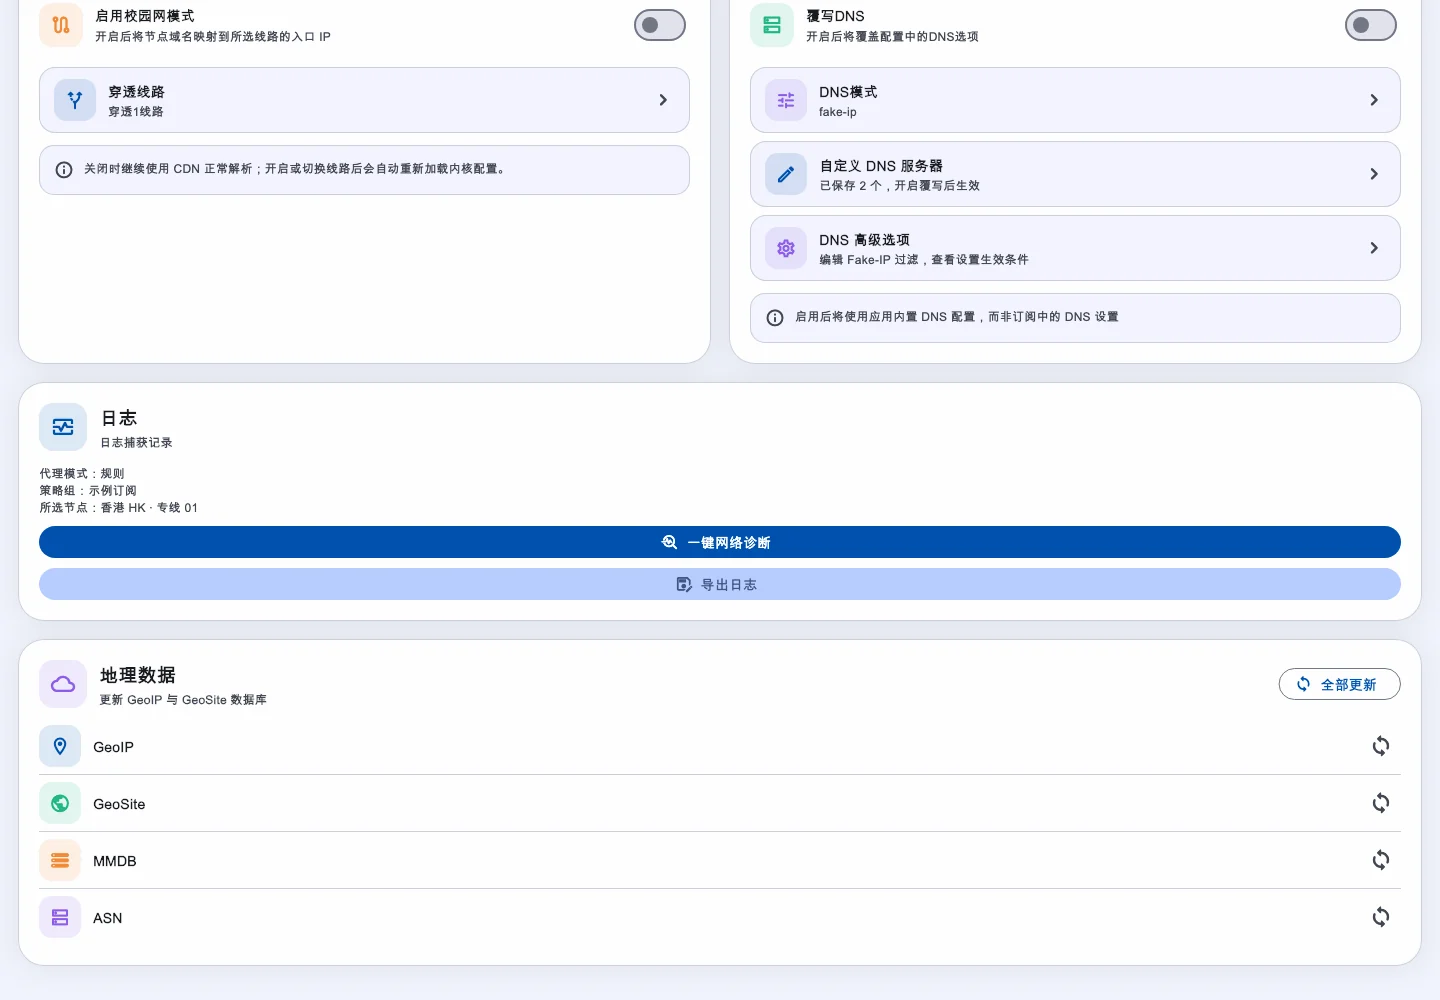Image resolution: width=1440 pixels, height=1000 pixels.
Task: Click the GeoIP location pin icon
Action: click(x=60, y=746)
